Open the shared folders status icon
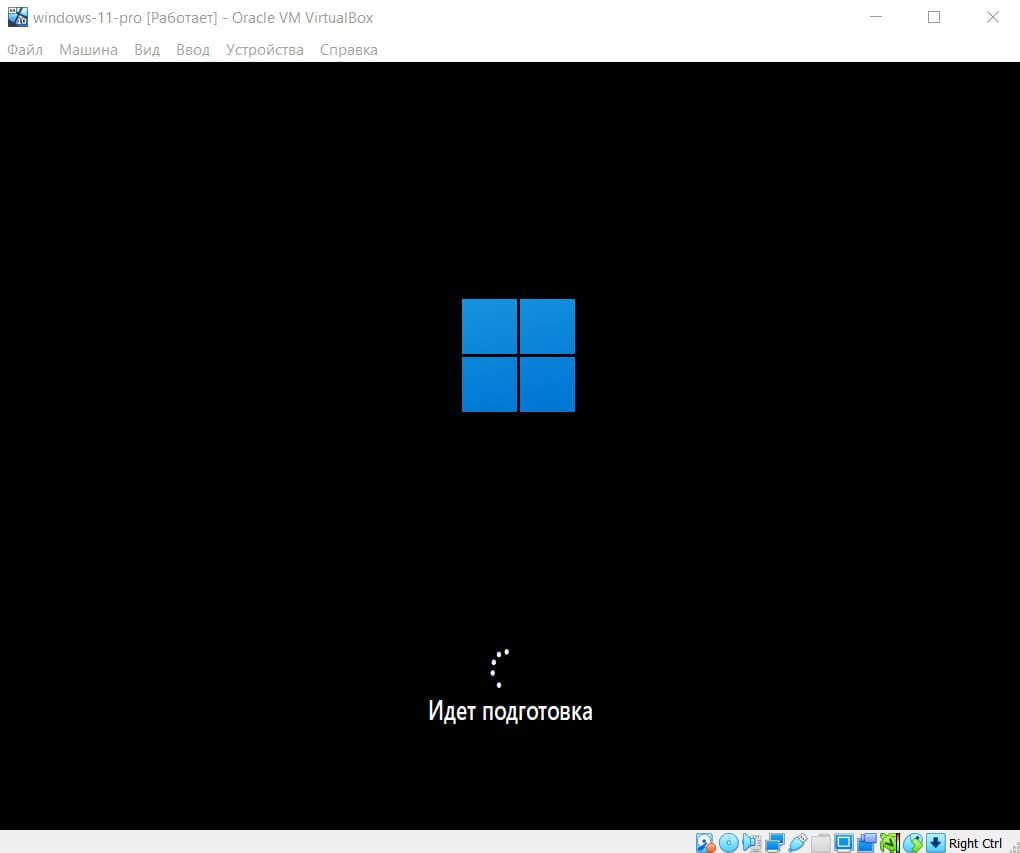The height and width of the screenshot is (853, 1020). [821, 843]
